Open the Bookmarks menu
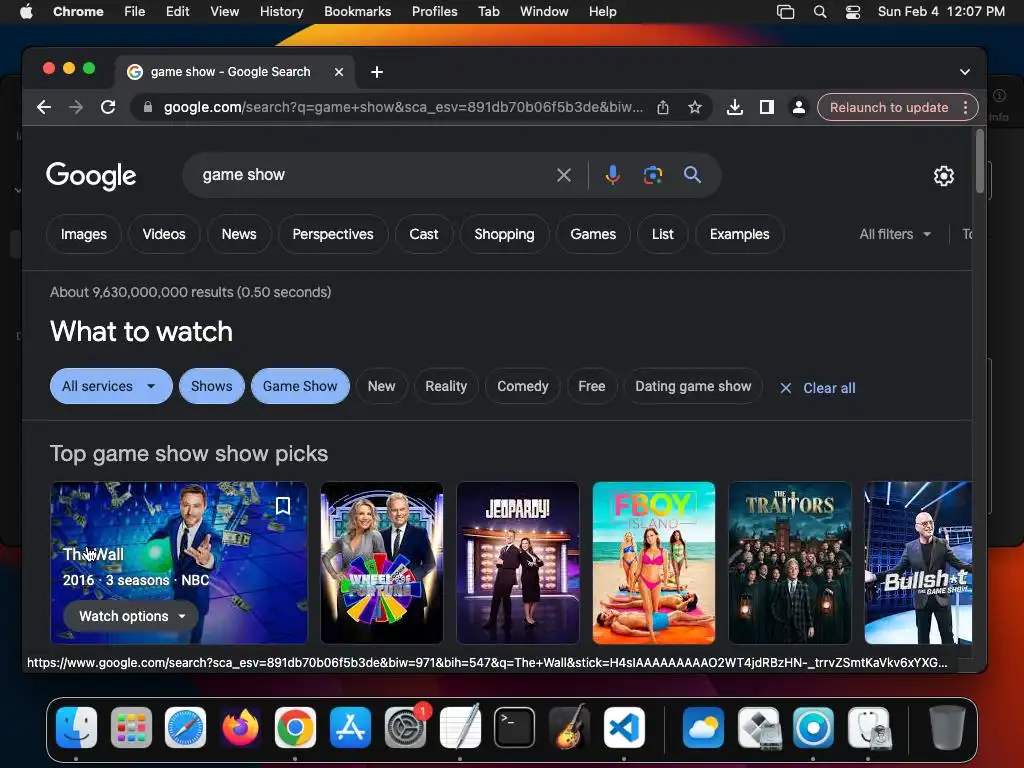1024x768 pixels. click(357, 11)
